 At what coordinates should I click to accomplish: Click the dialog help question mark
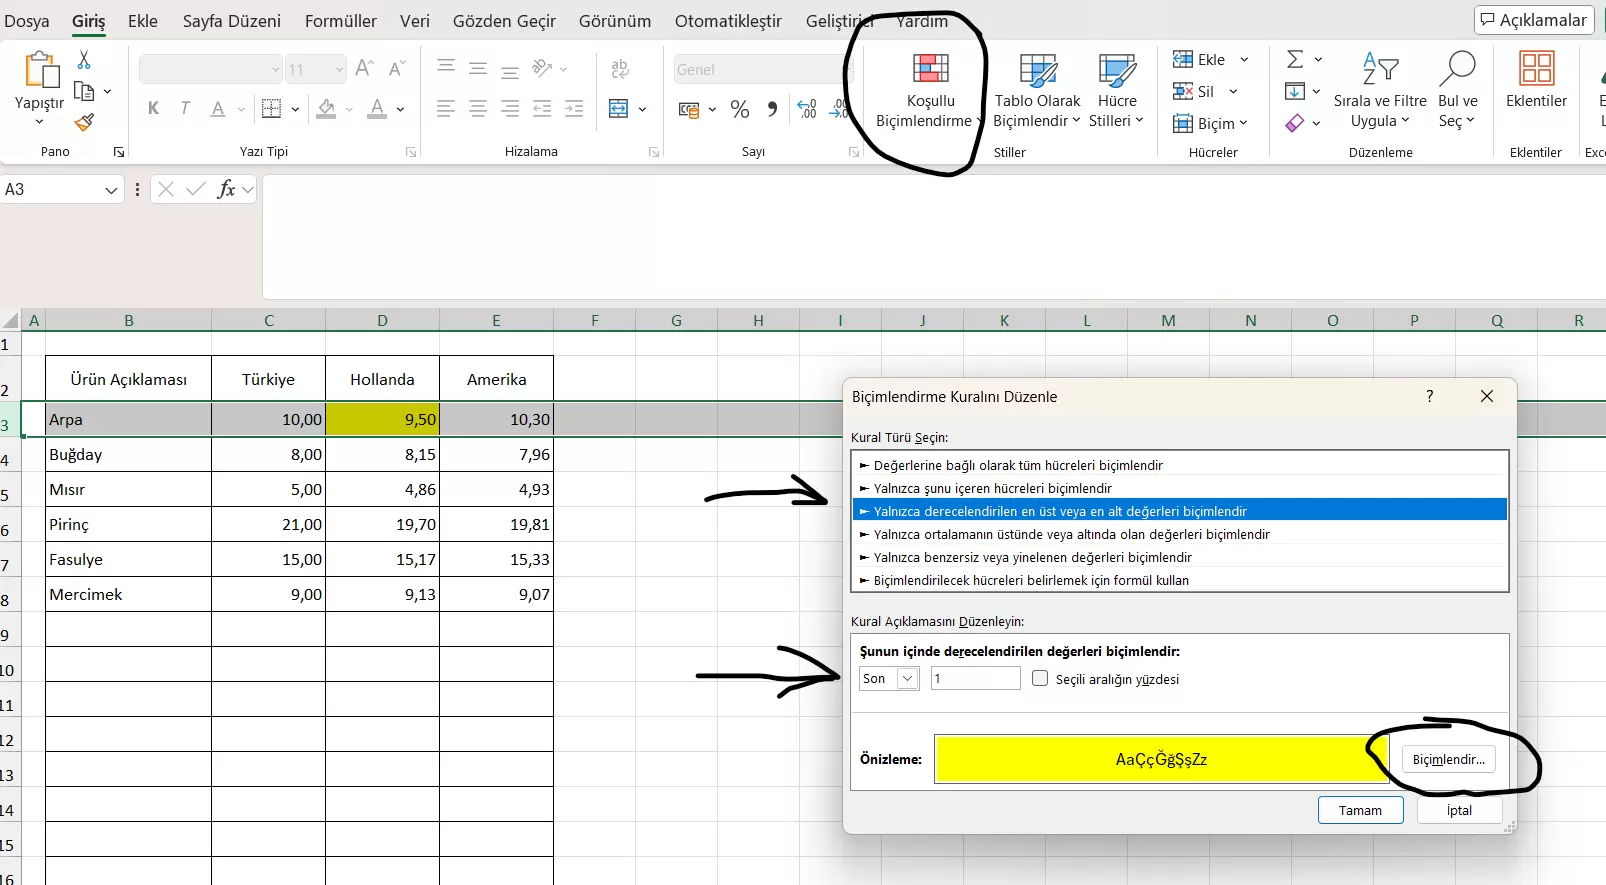point(1430,396)
